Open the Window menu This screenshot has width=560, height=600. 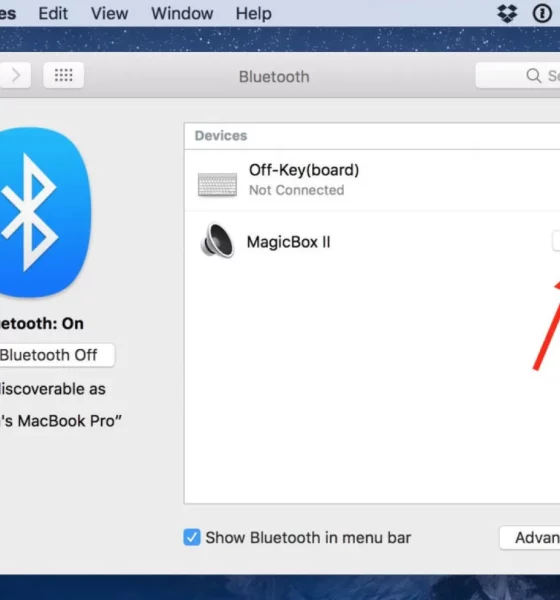pos(182,14)
